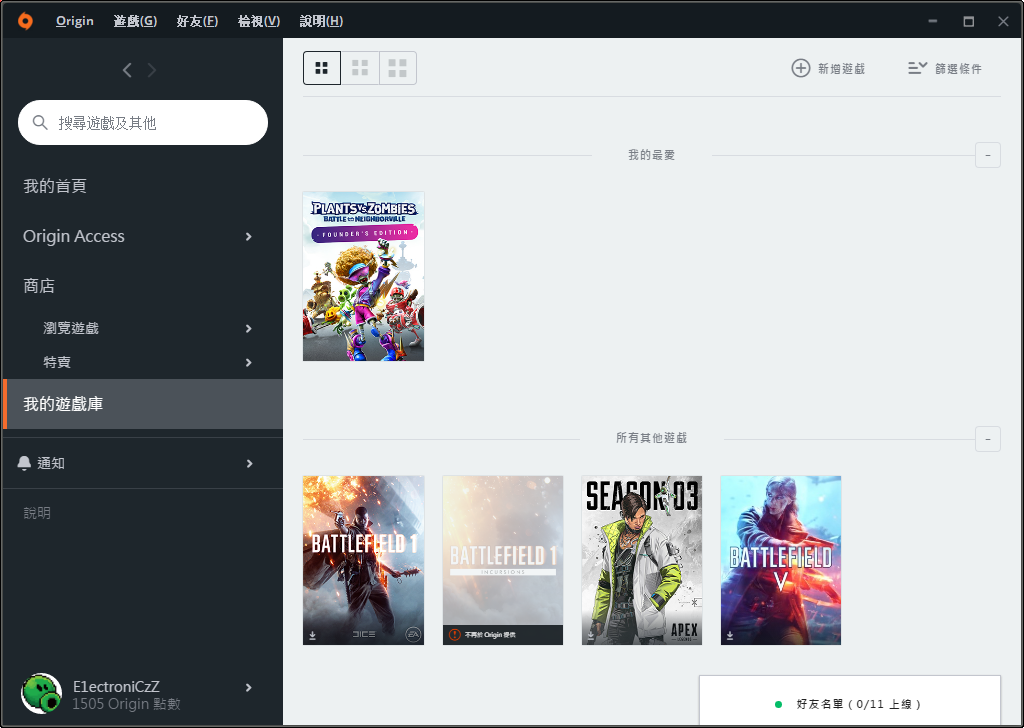
Task: Click the E1ectroniCzZ username
Action: pos(116,686)
